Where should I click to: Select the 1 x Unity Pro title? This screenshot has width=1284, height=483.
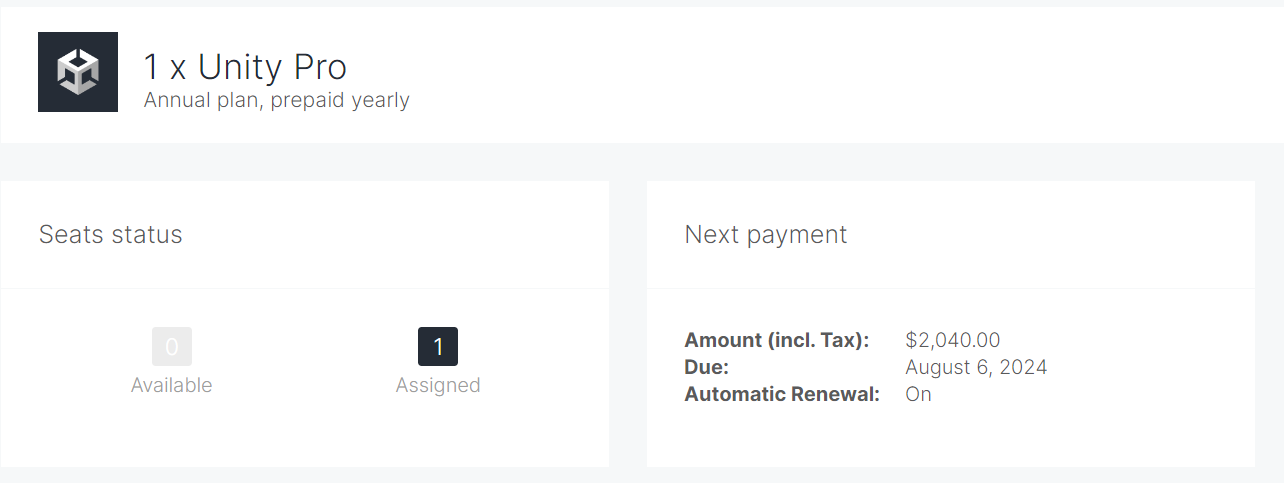click(245, 67)
